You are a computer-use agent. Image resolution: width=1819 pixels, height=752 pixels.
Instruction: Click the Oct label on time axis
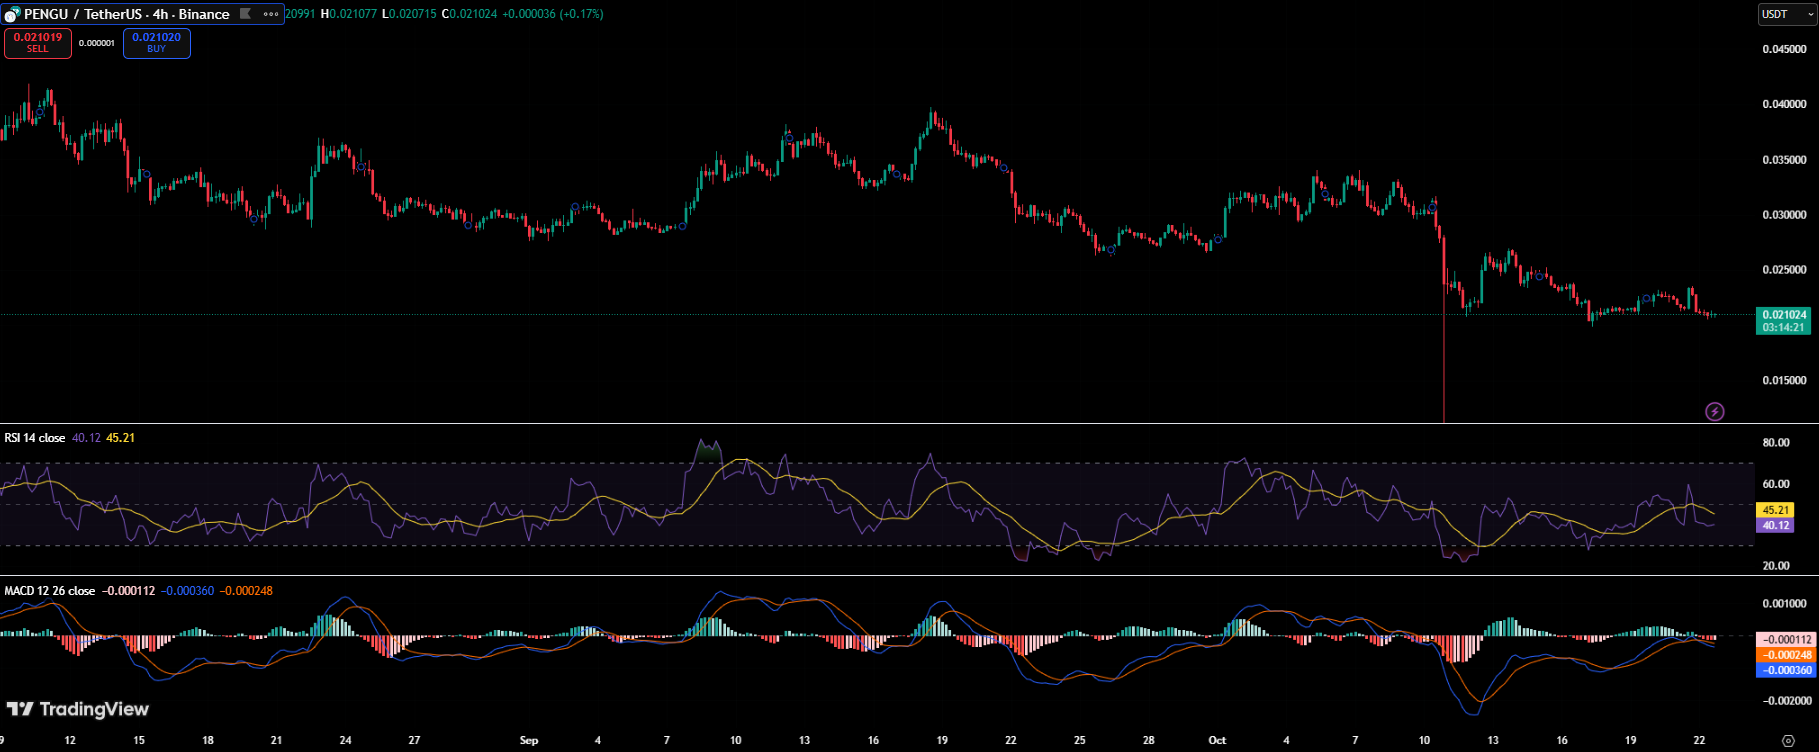point(1217,740)
